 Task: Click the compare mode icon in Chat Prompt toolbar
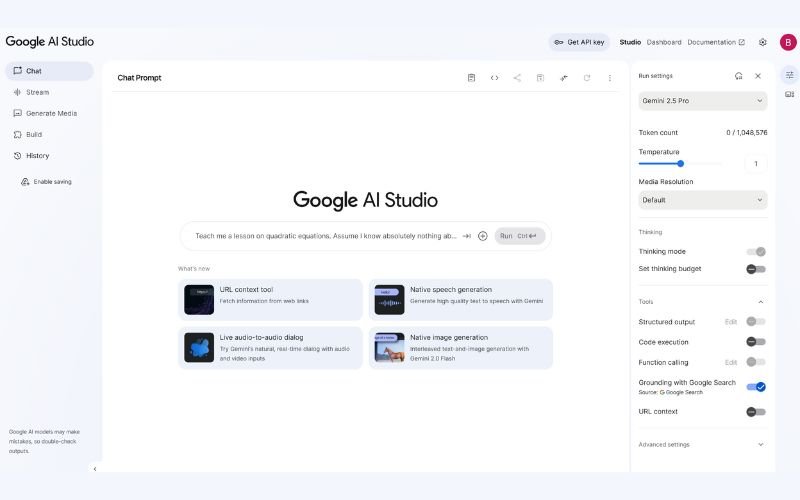[x=564, y=78]
